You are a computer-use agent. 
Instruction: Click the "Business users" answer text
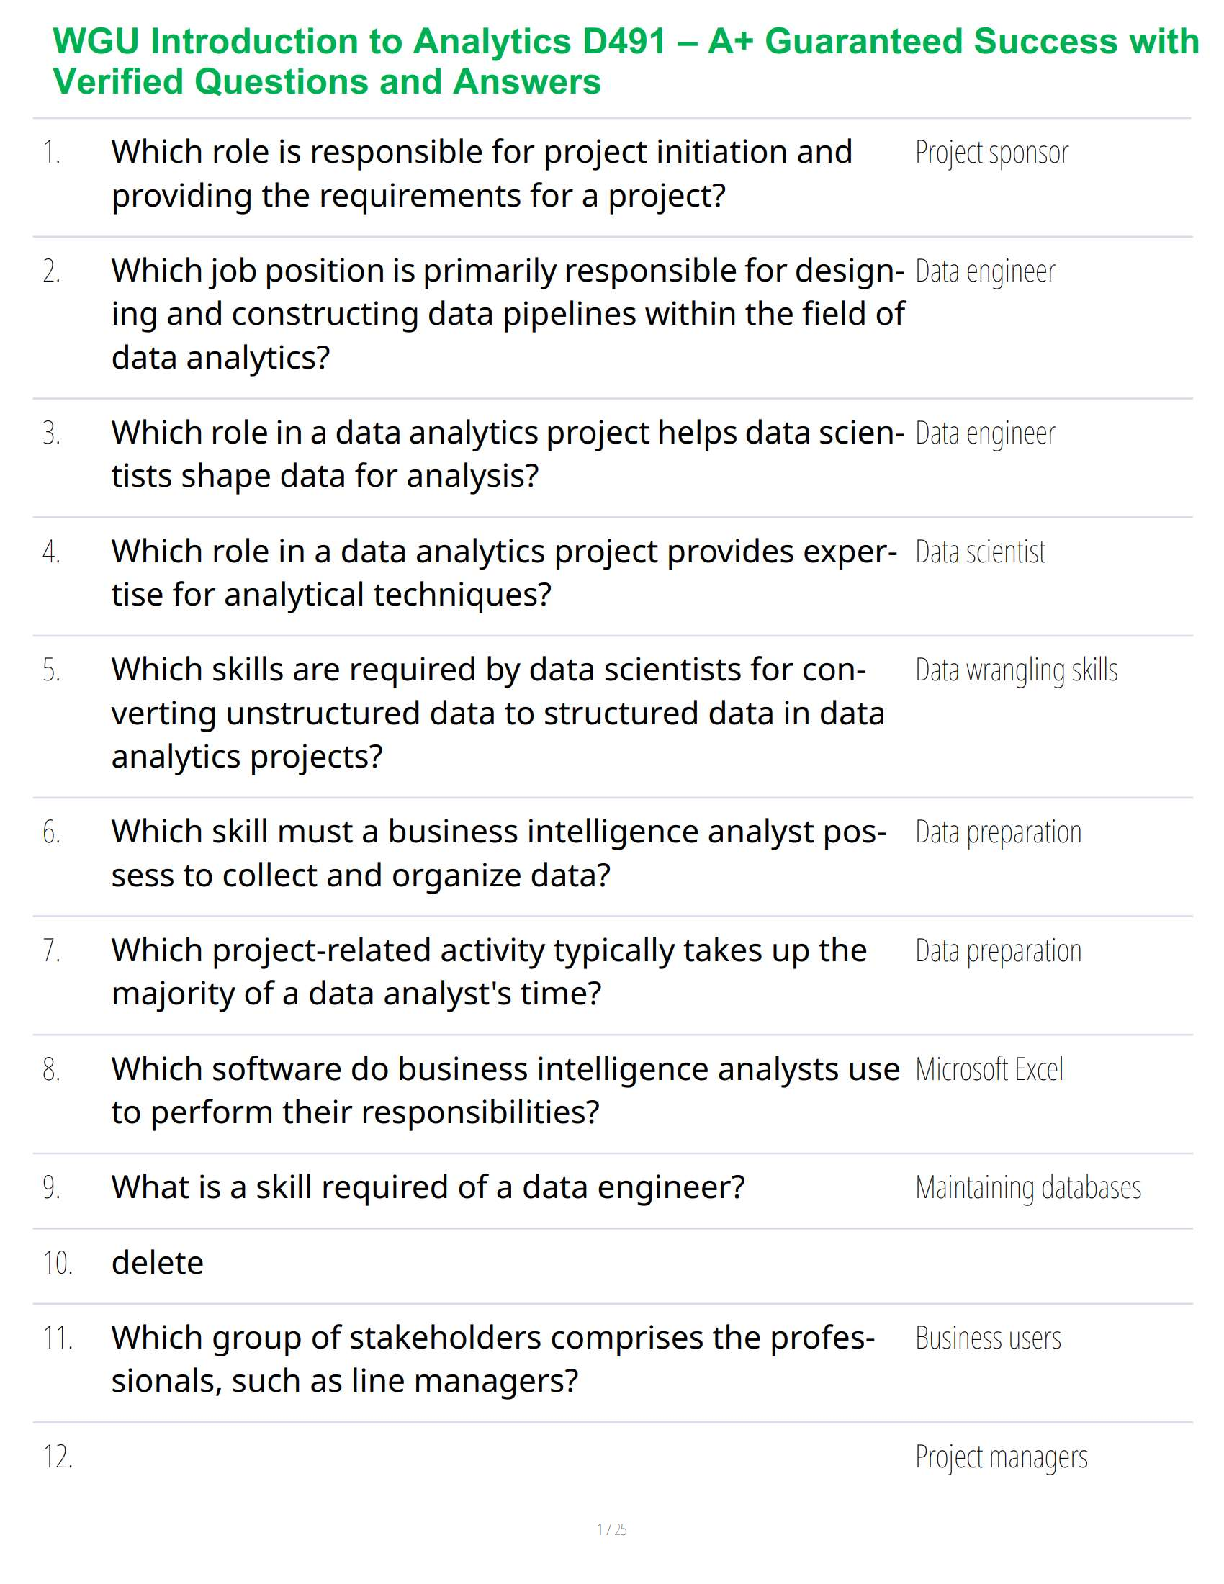pyautogui.click(x=988, y=1339)
